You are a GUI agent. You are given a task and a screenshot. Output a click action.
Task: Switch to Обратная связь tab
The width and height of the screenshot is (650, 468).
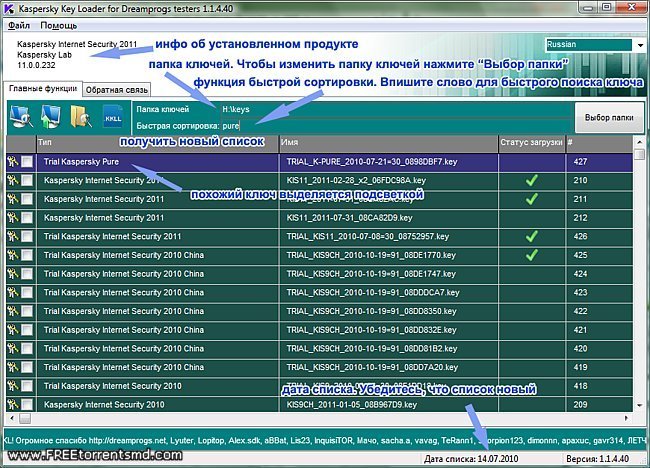tap(116, 90)
